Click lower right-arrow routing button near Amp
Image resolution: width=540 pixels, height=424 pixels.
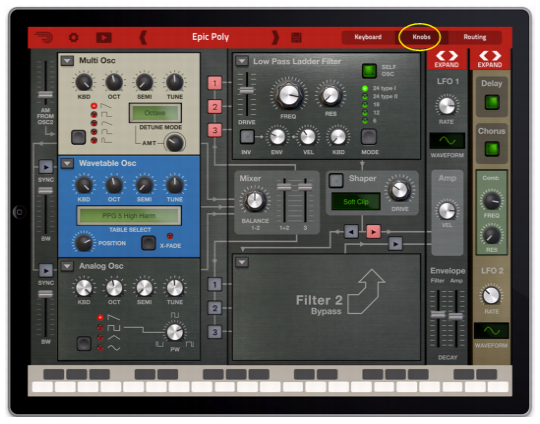point(395,244)
